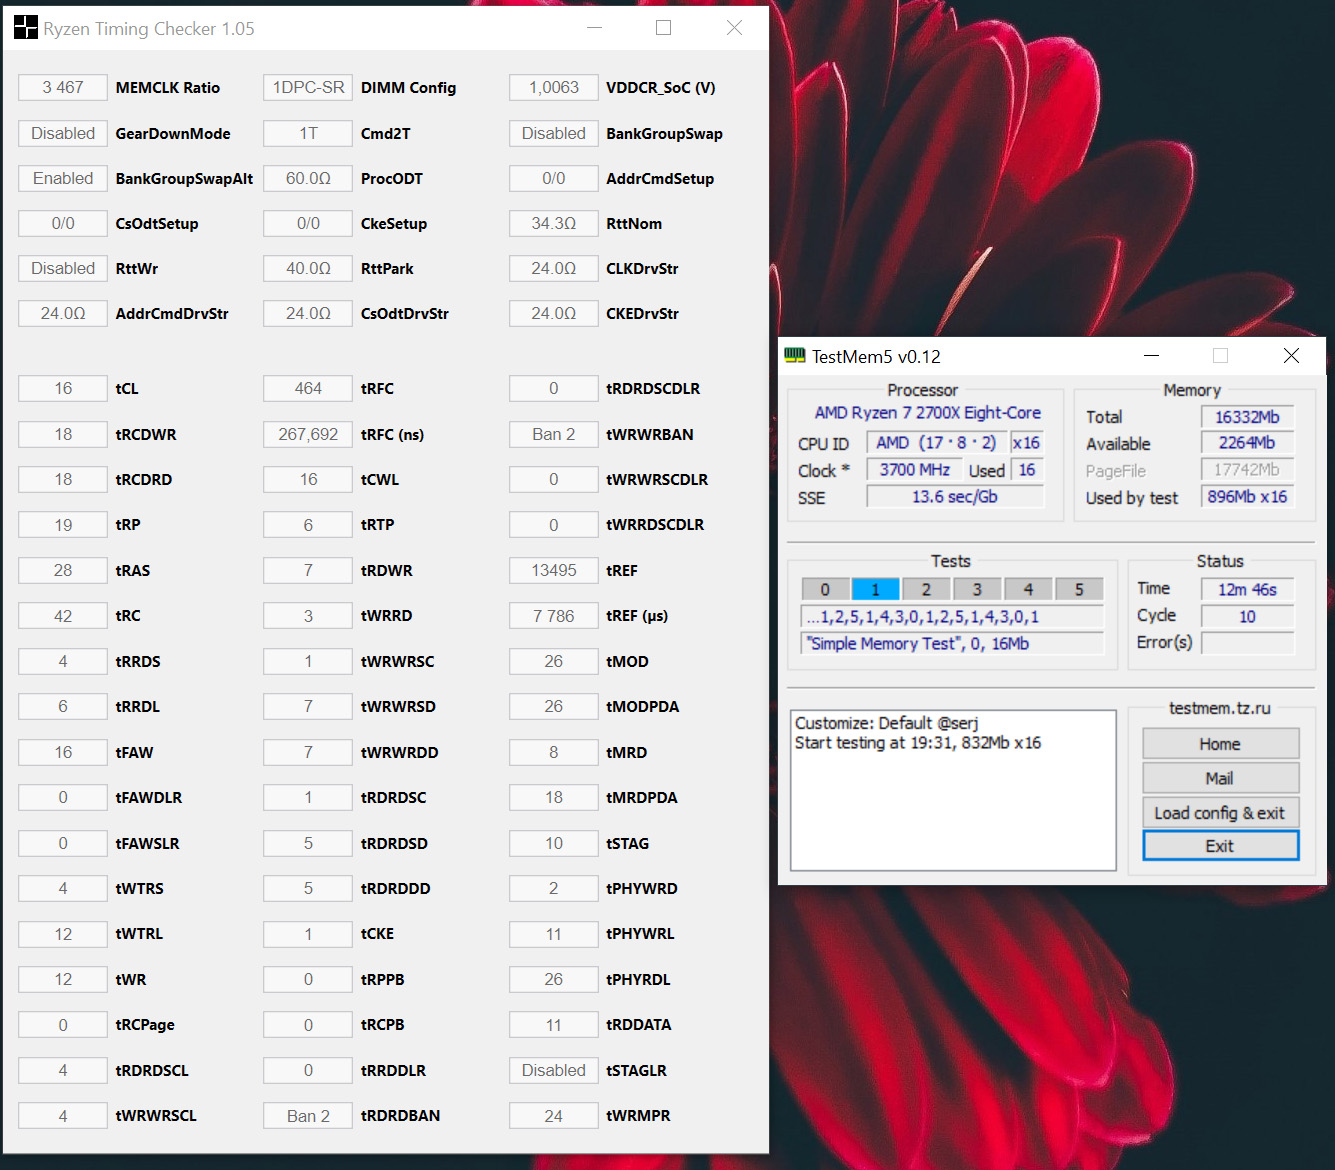Screen dimensions: 1335x1170
Task: Click the tRP value 19 field
Action: point(63,525)
